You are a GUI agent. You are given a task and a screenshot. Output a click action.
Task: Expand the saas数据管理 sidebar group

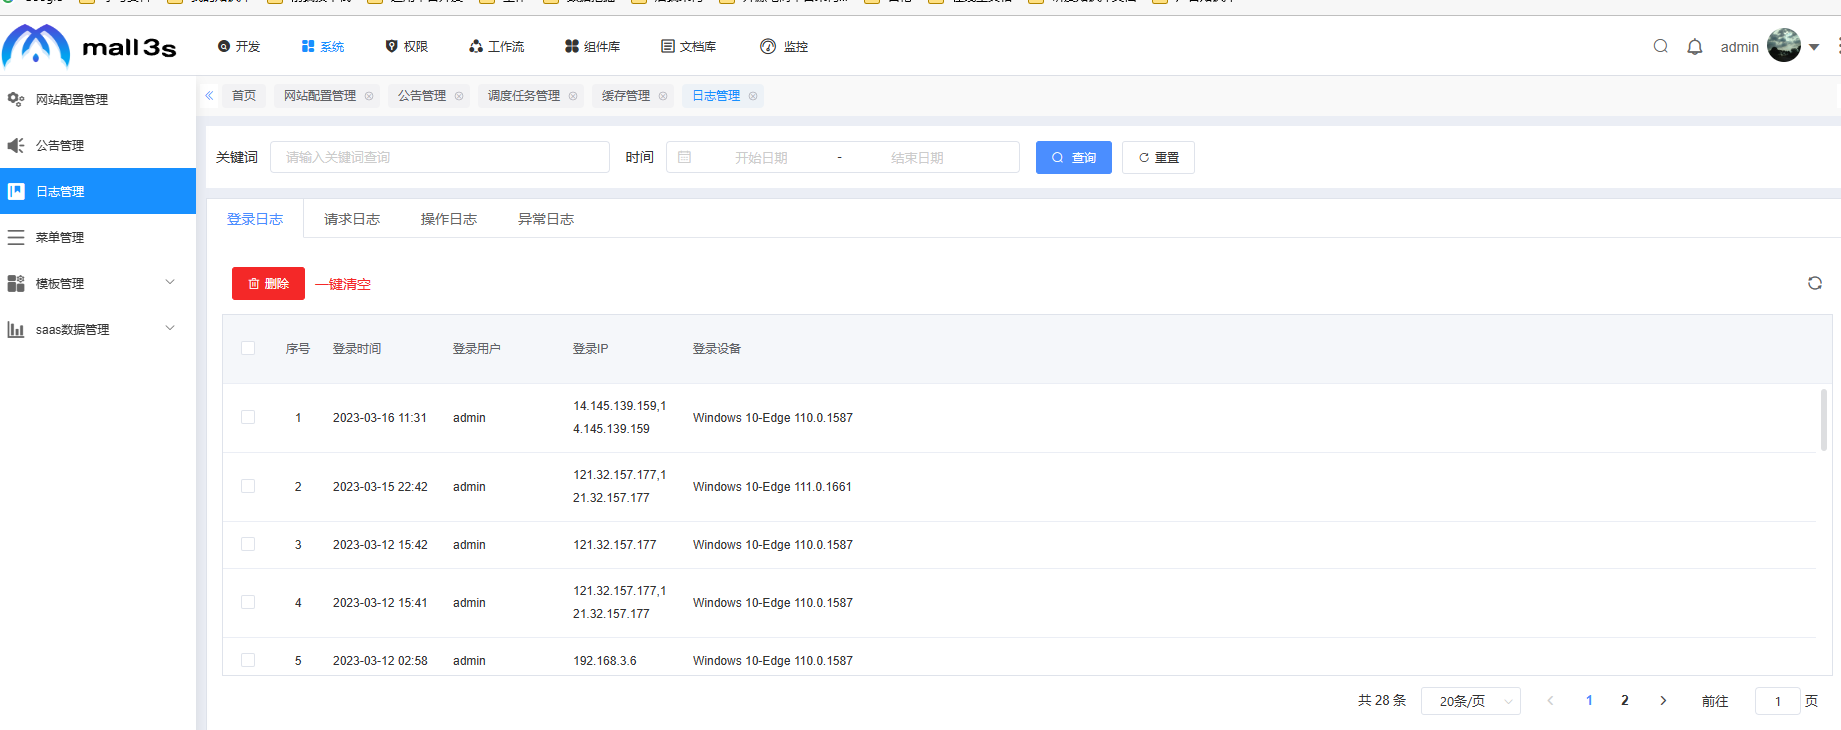pyautogui.click(x=98, y=329)
